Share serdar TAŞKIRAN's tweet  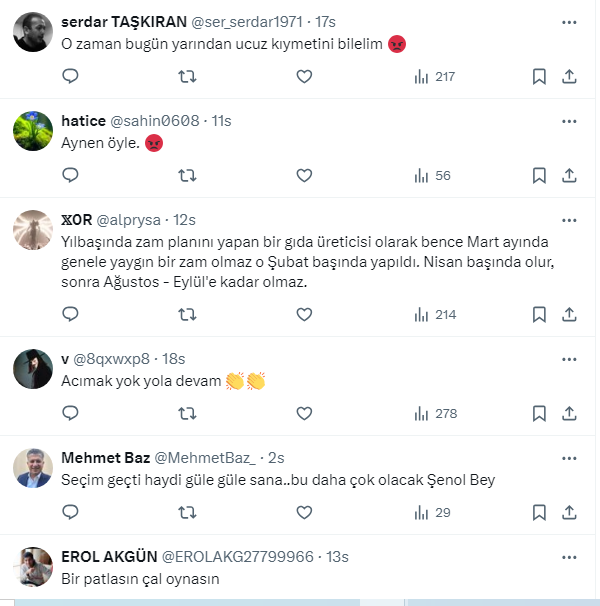(x=568, y=76)
